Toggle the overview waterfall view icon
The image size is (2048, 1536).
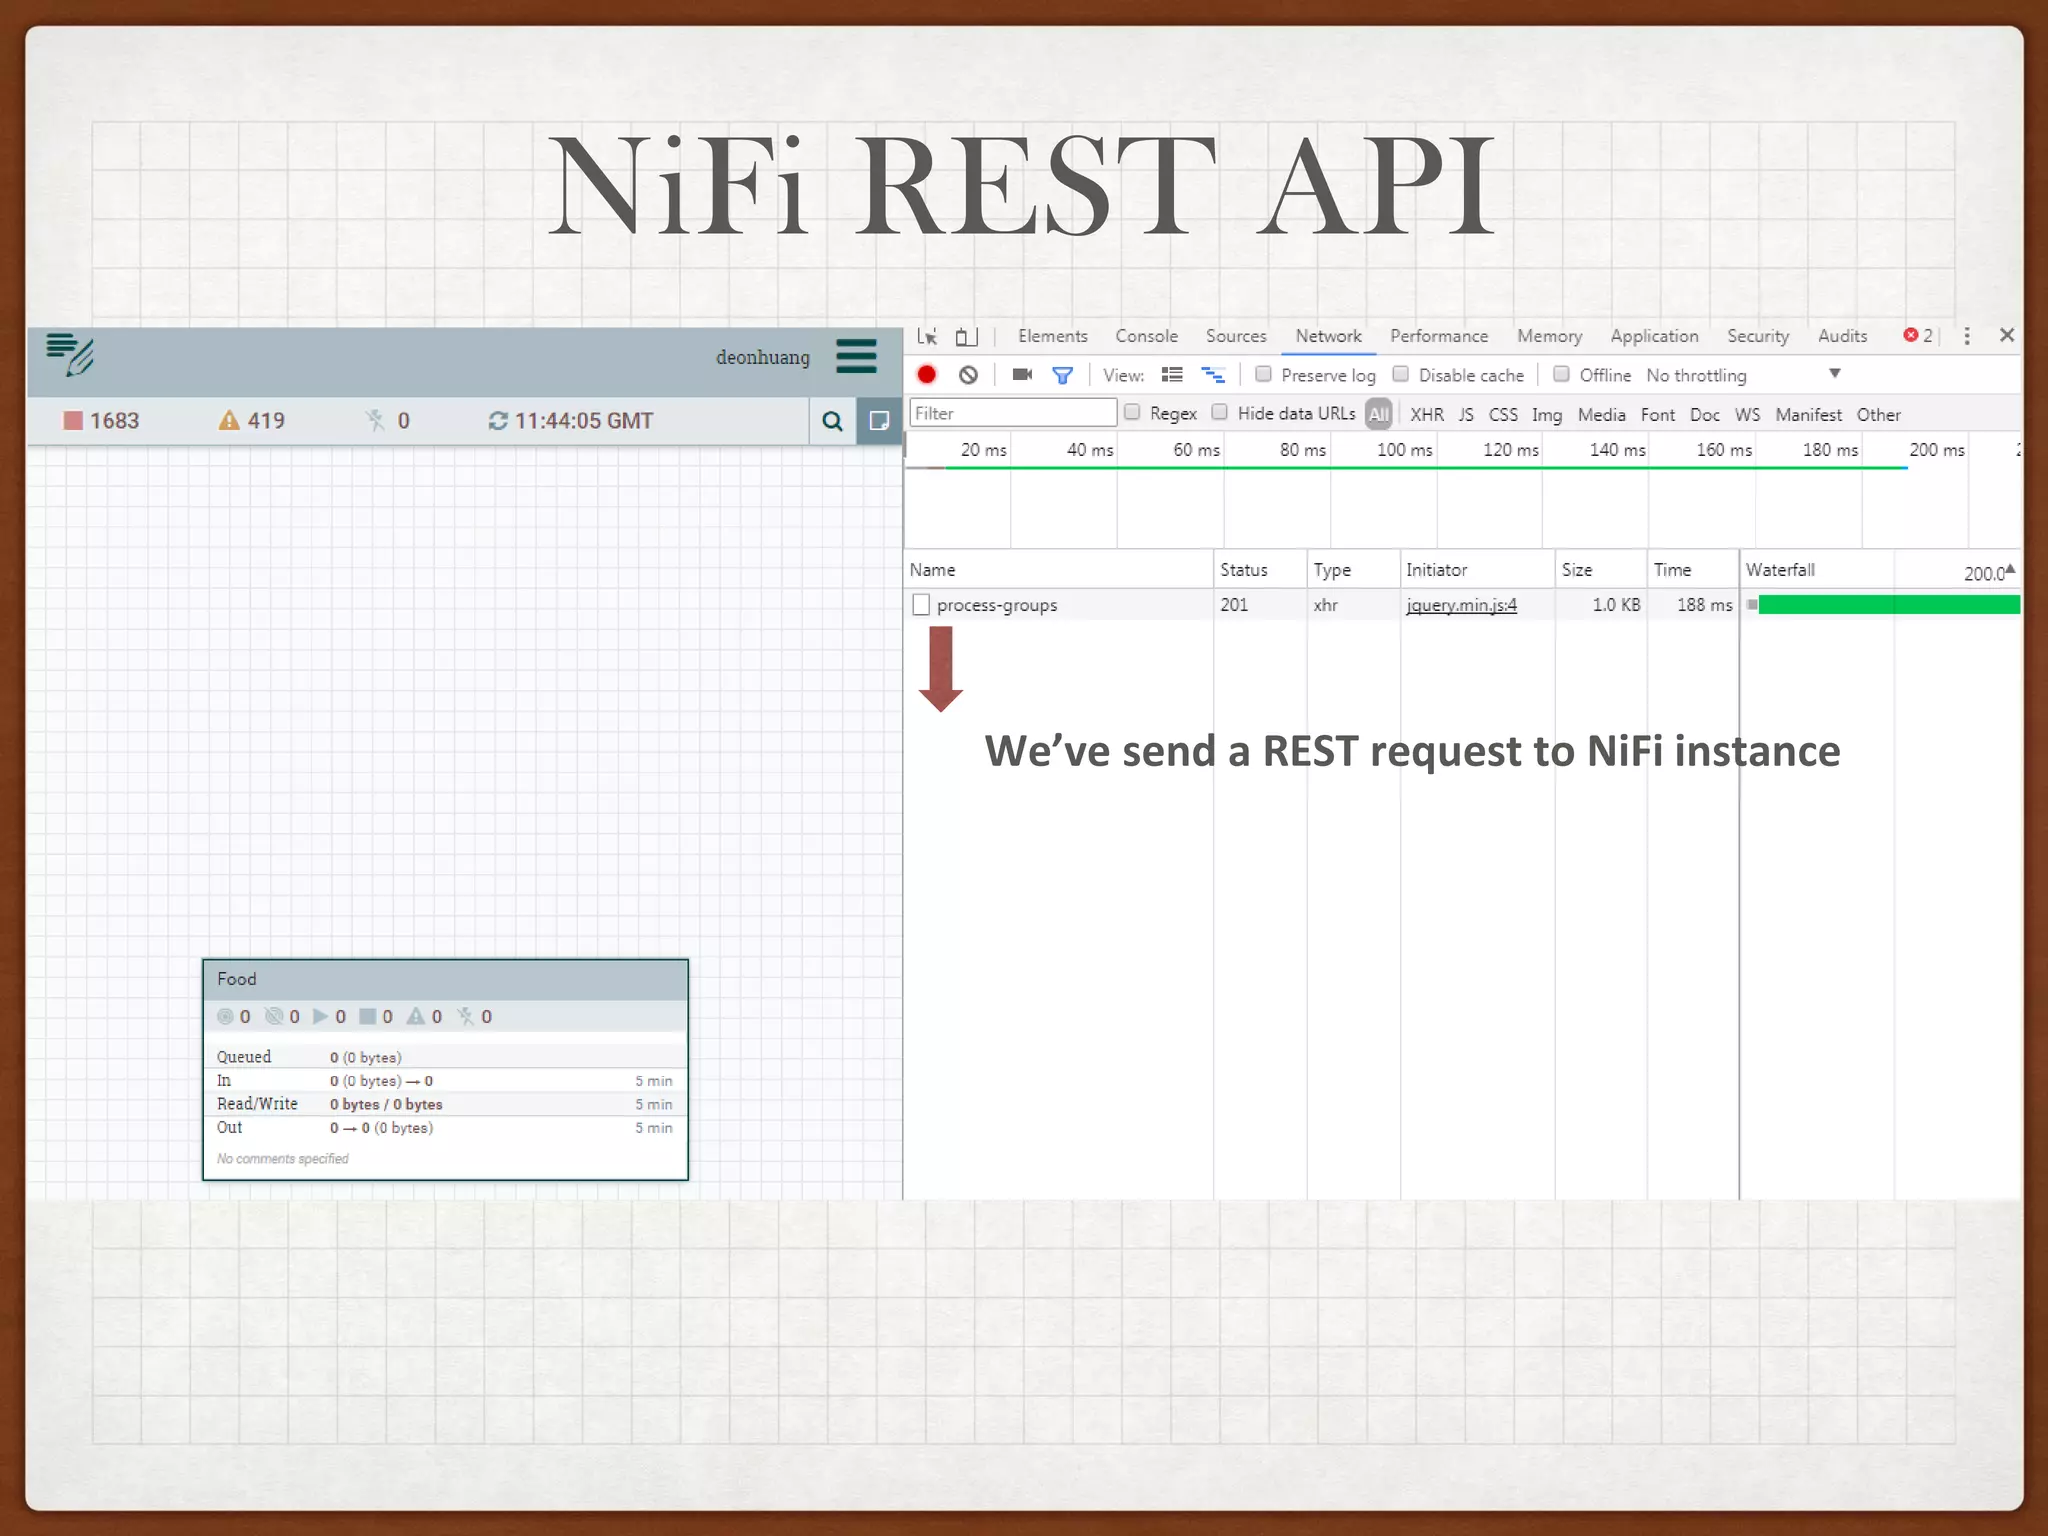click(x=1213, y=375)
